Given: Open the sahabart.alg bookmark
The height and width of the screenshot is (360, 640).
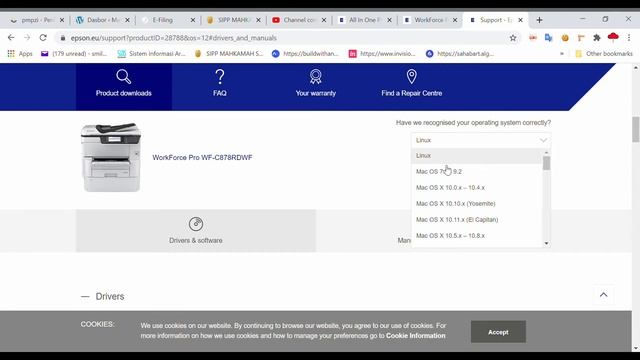Looking at the screenshot, I should click(460, 53).
